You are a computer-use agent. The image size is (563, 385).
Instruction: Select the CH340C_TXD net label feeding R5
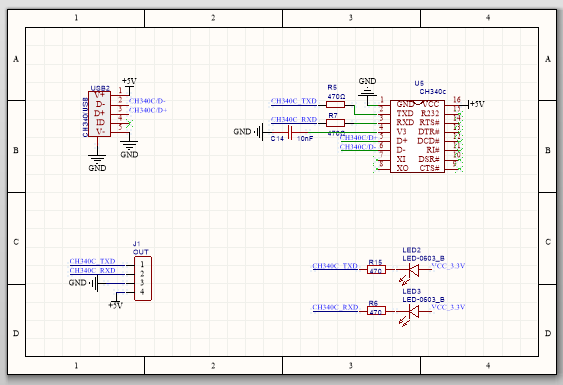(294, 101)
